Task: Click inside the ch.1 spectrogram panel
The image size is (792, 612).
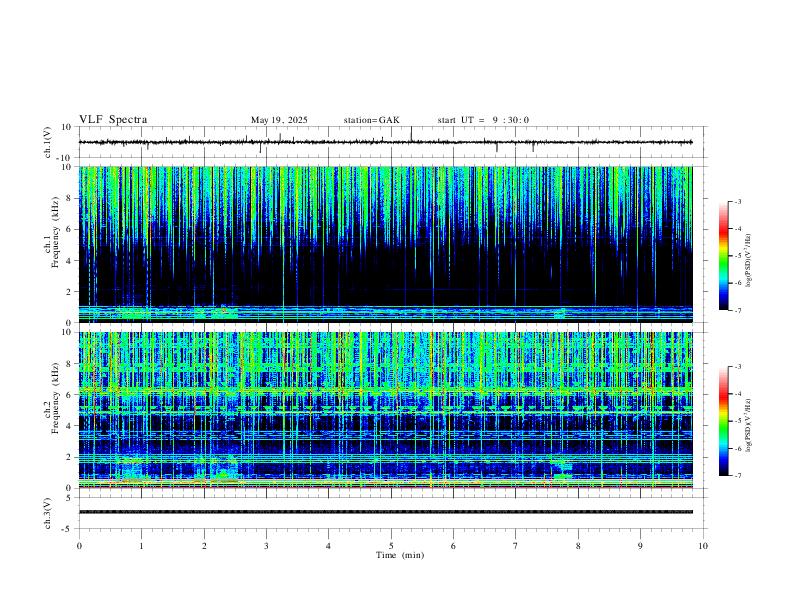Action: click(385, 244)
